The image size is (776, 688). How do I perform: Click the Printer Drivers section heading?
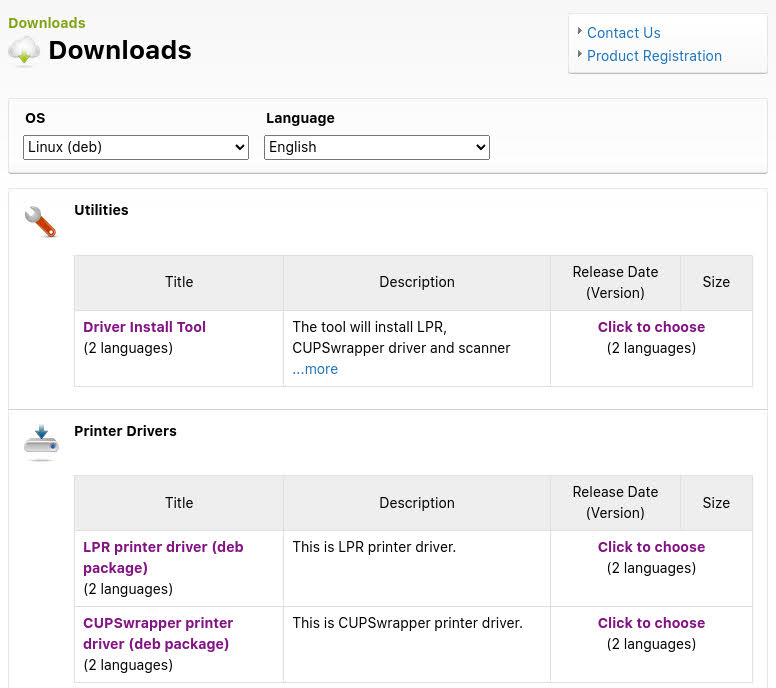(125, 431)
